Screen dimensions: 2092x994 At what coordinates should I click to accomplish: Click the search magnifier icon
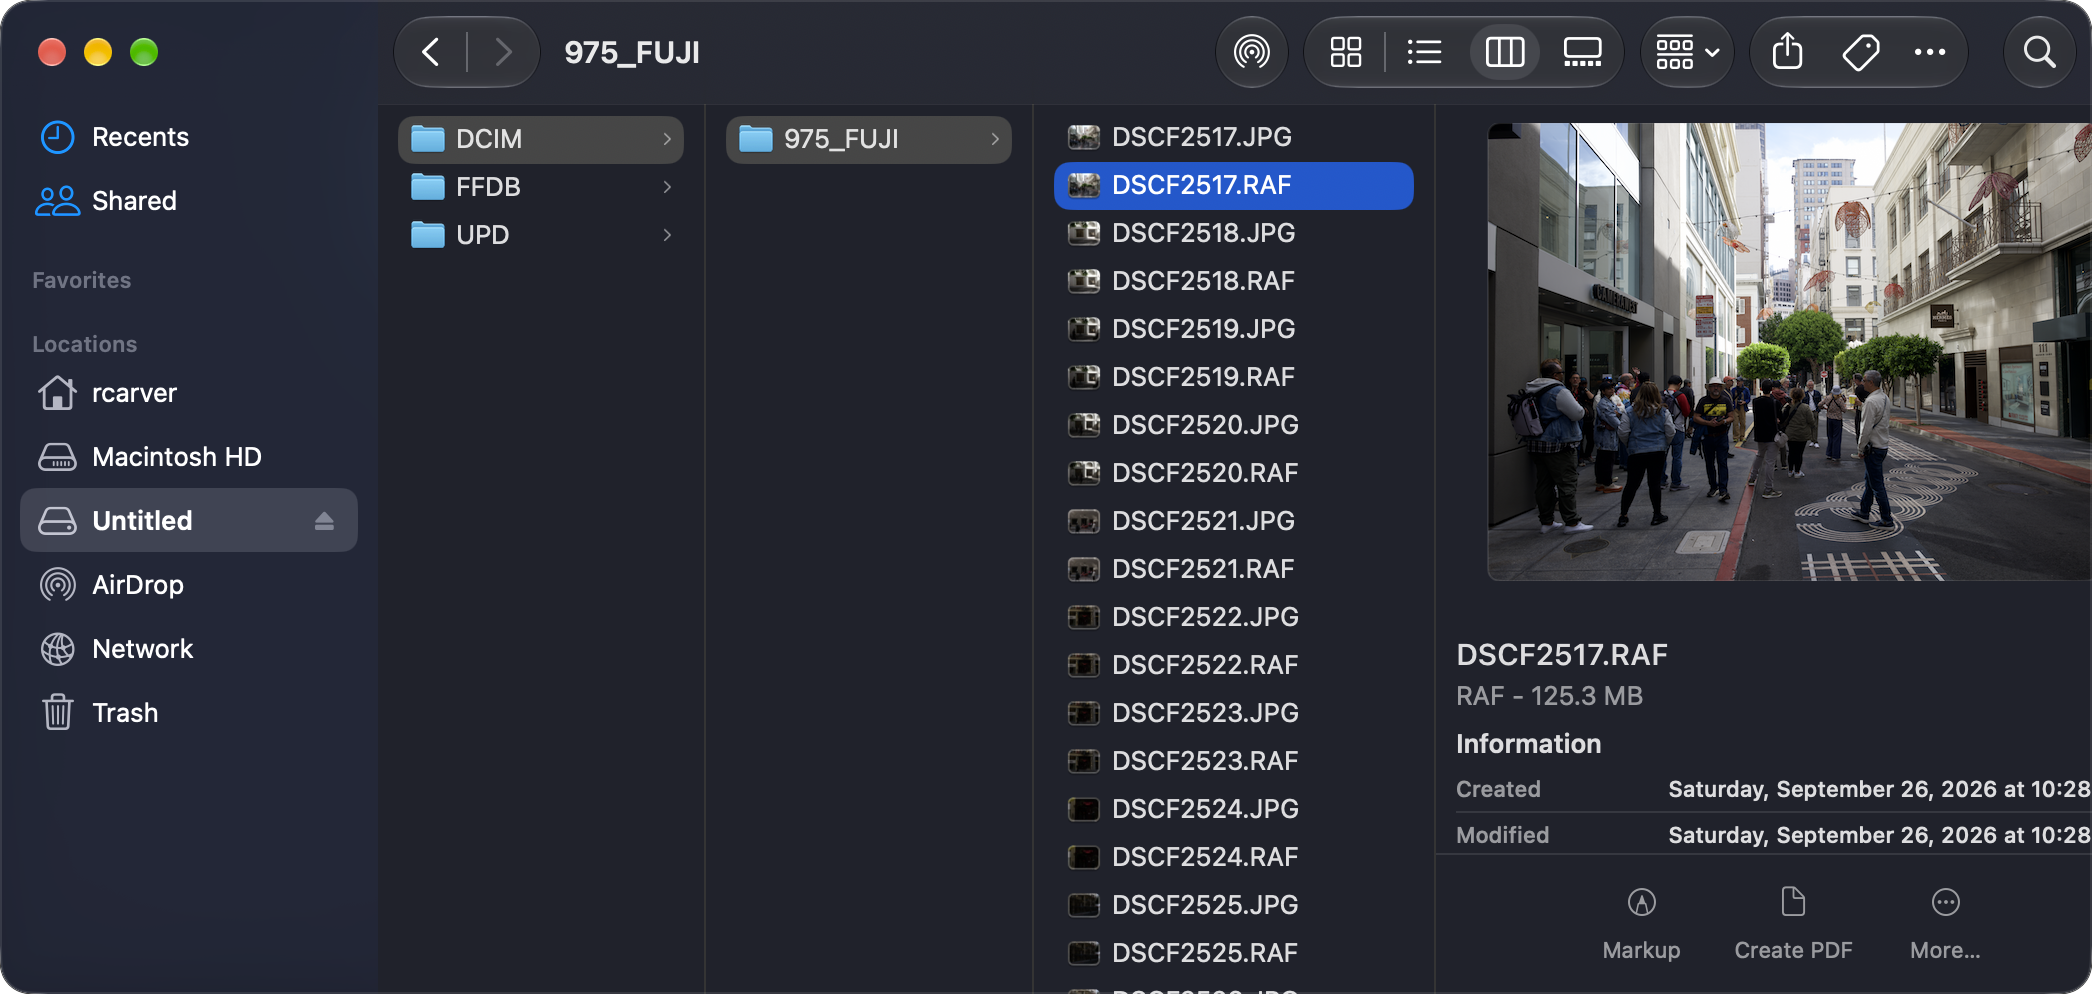(2039, 52)
